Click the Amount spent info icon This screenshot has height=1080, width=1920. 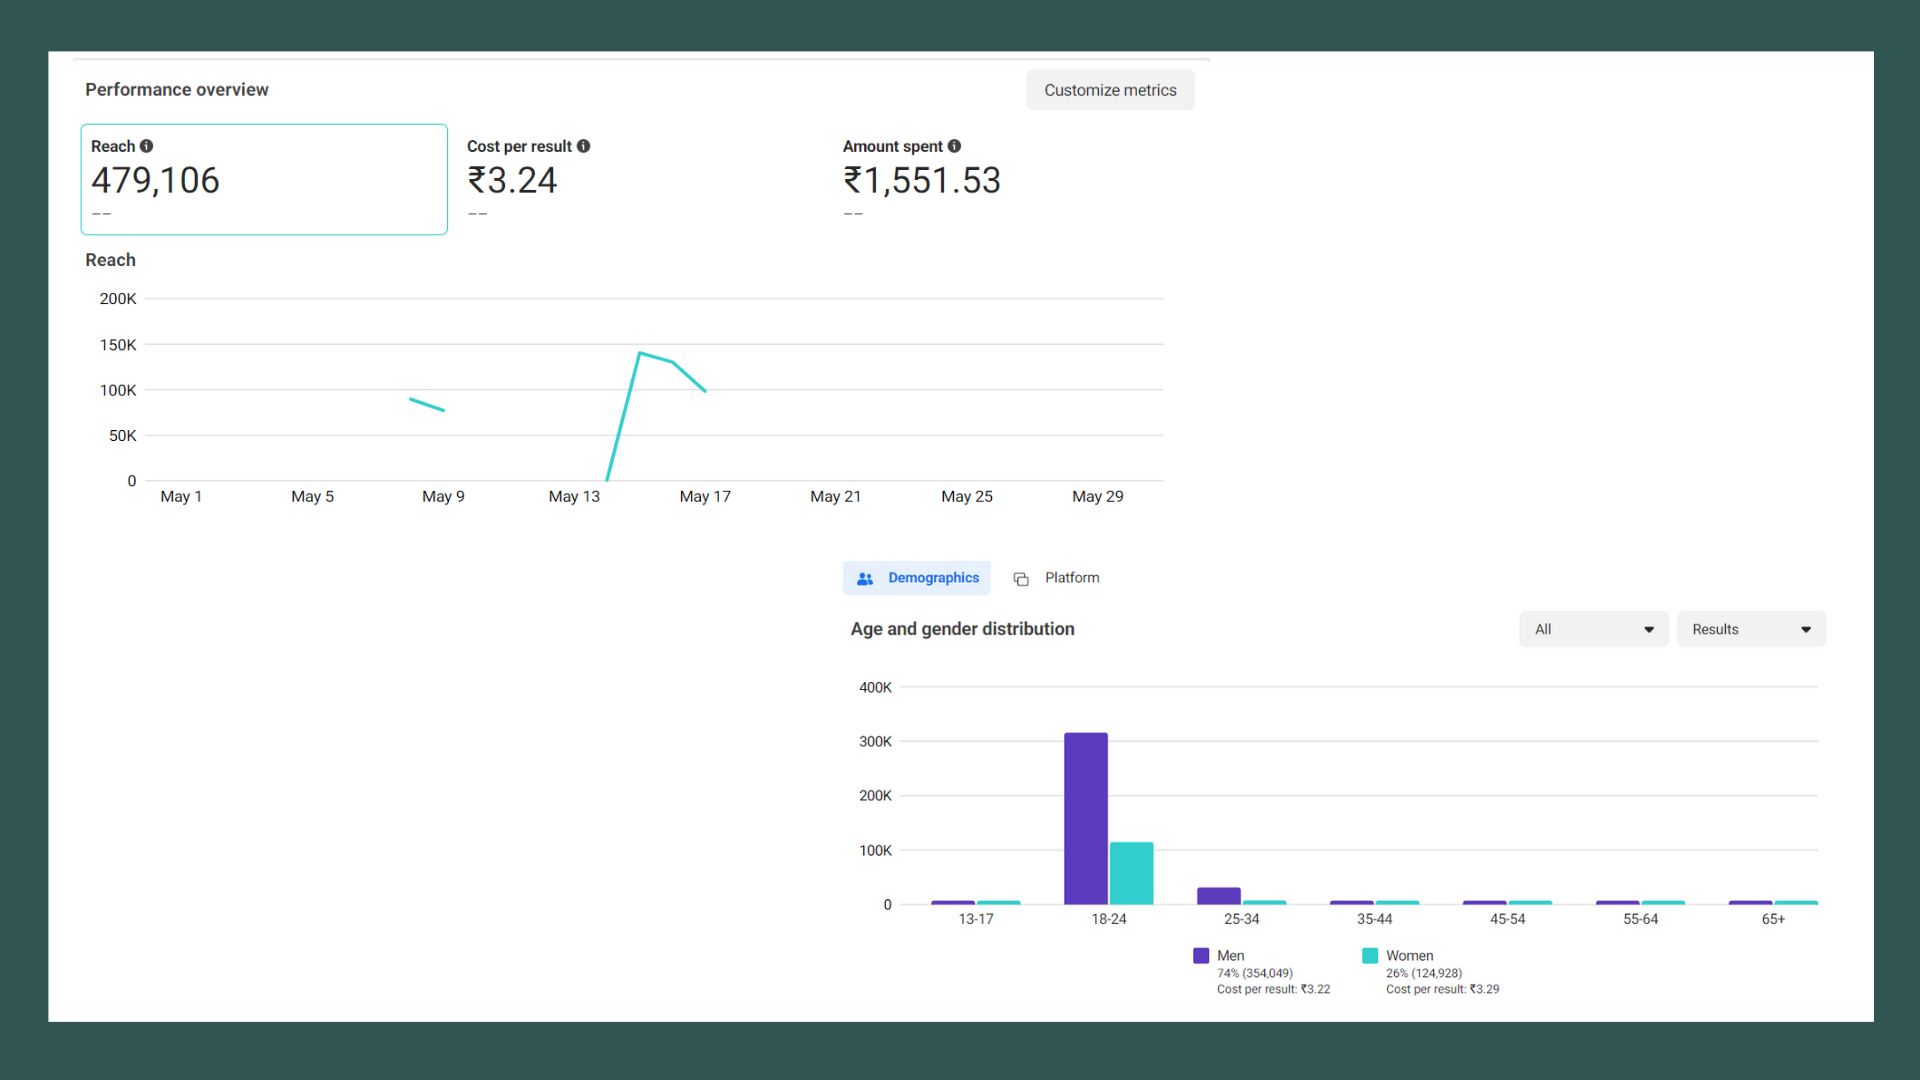point(955,146)
